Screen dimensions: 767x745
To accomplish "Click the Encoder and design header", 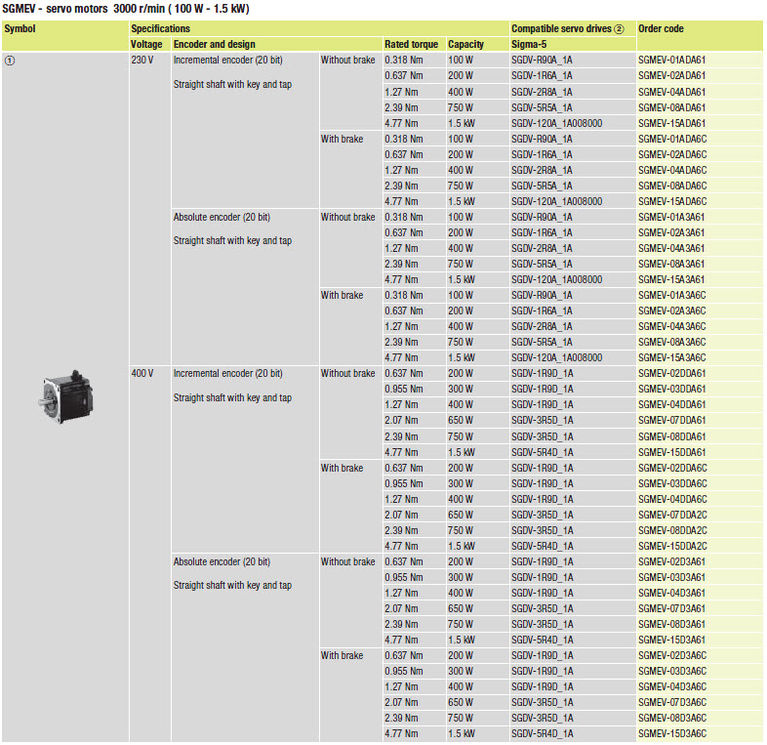I will (214, 45).
